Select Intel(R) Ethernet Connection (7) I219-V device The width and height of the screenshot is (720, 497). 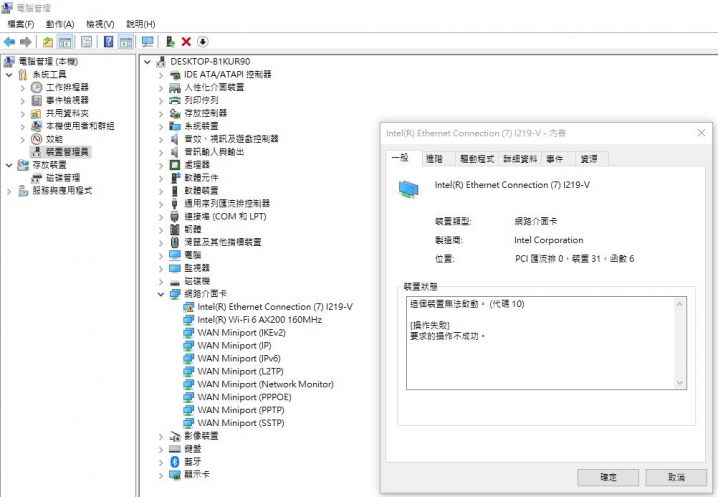tap(275, 307)
